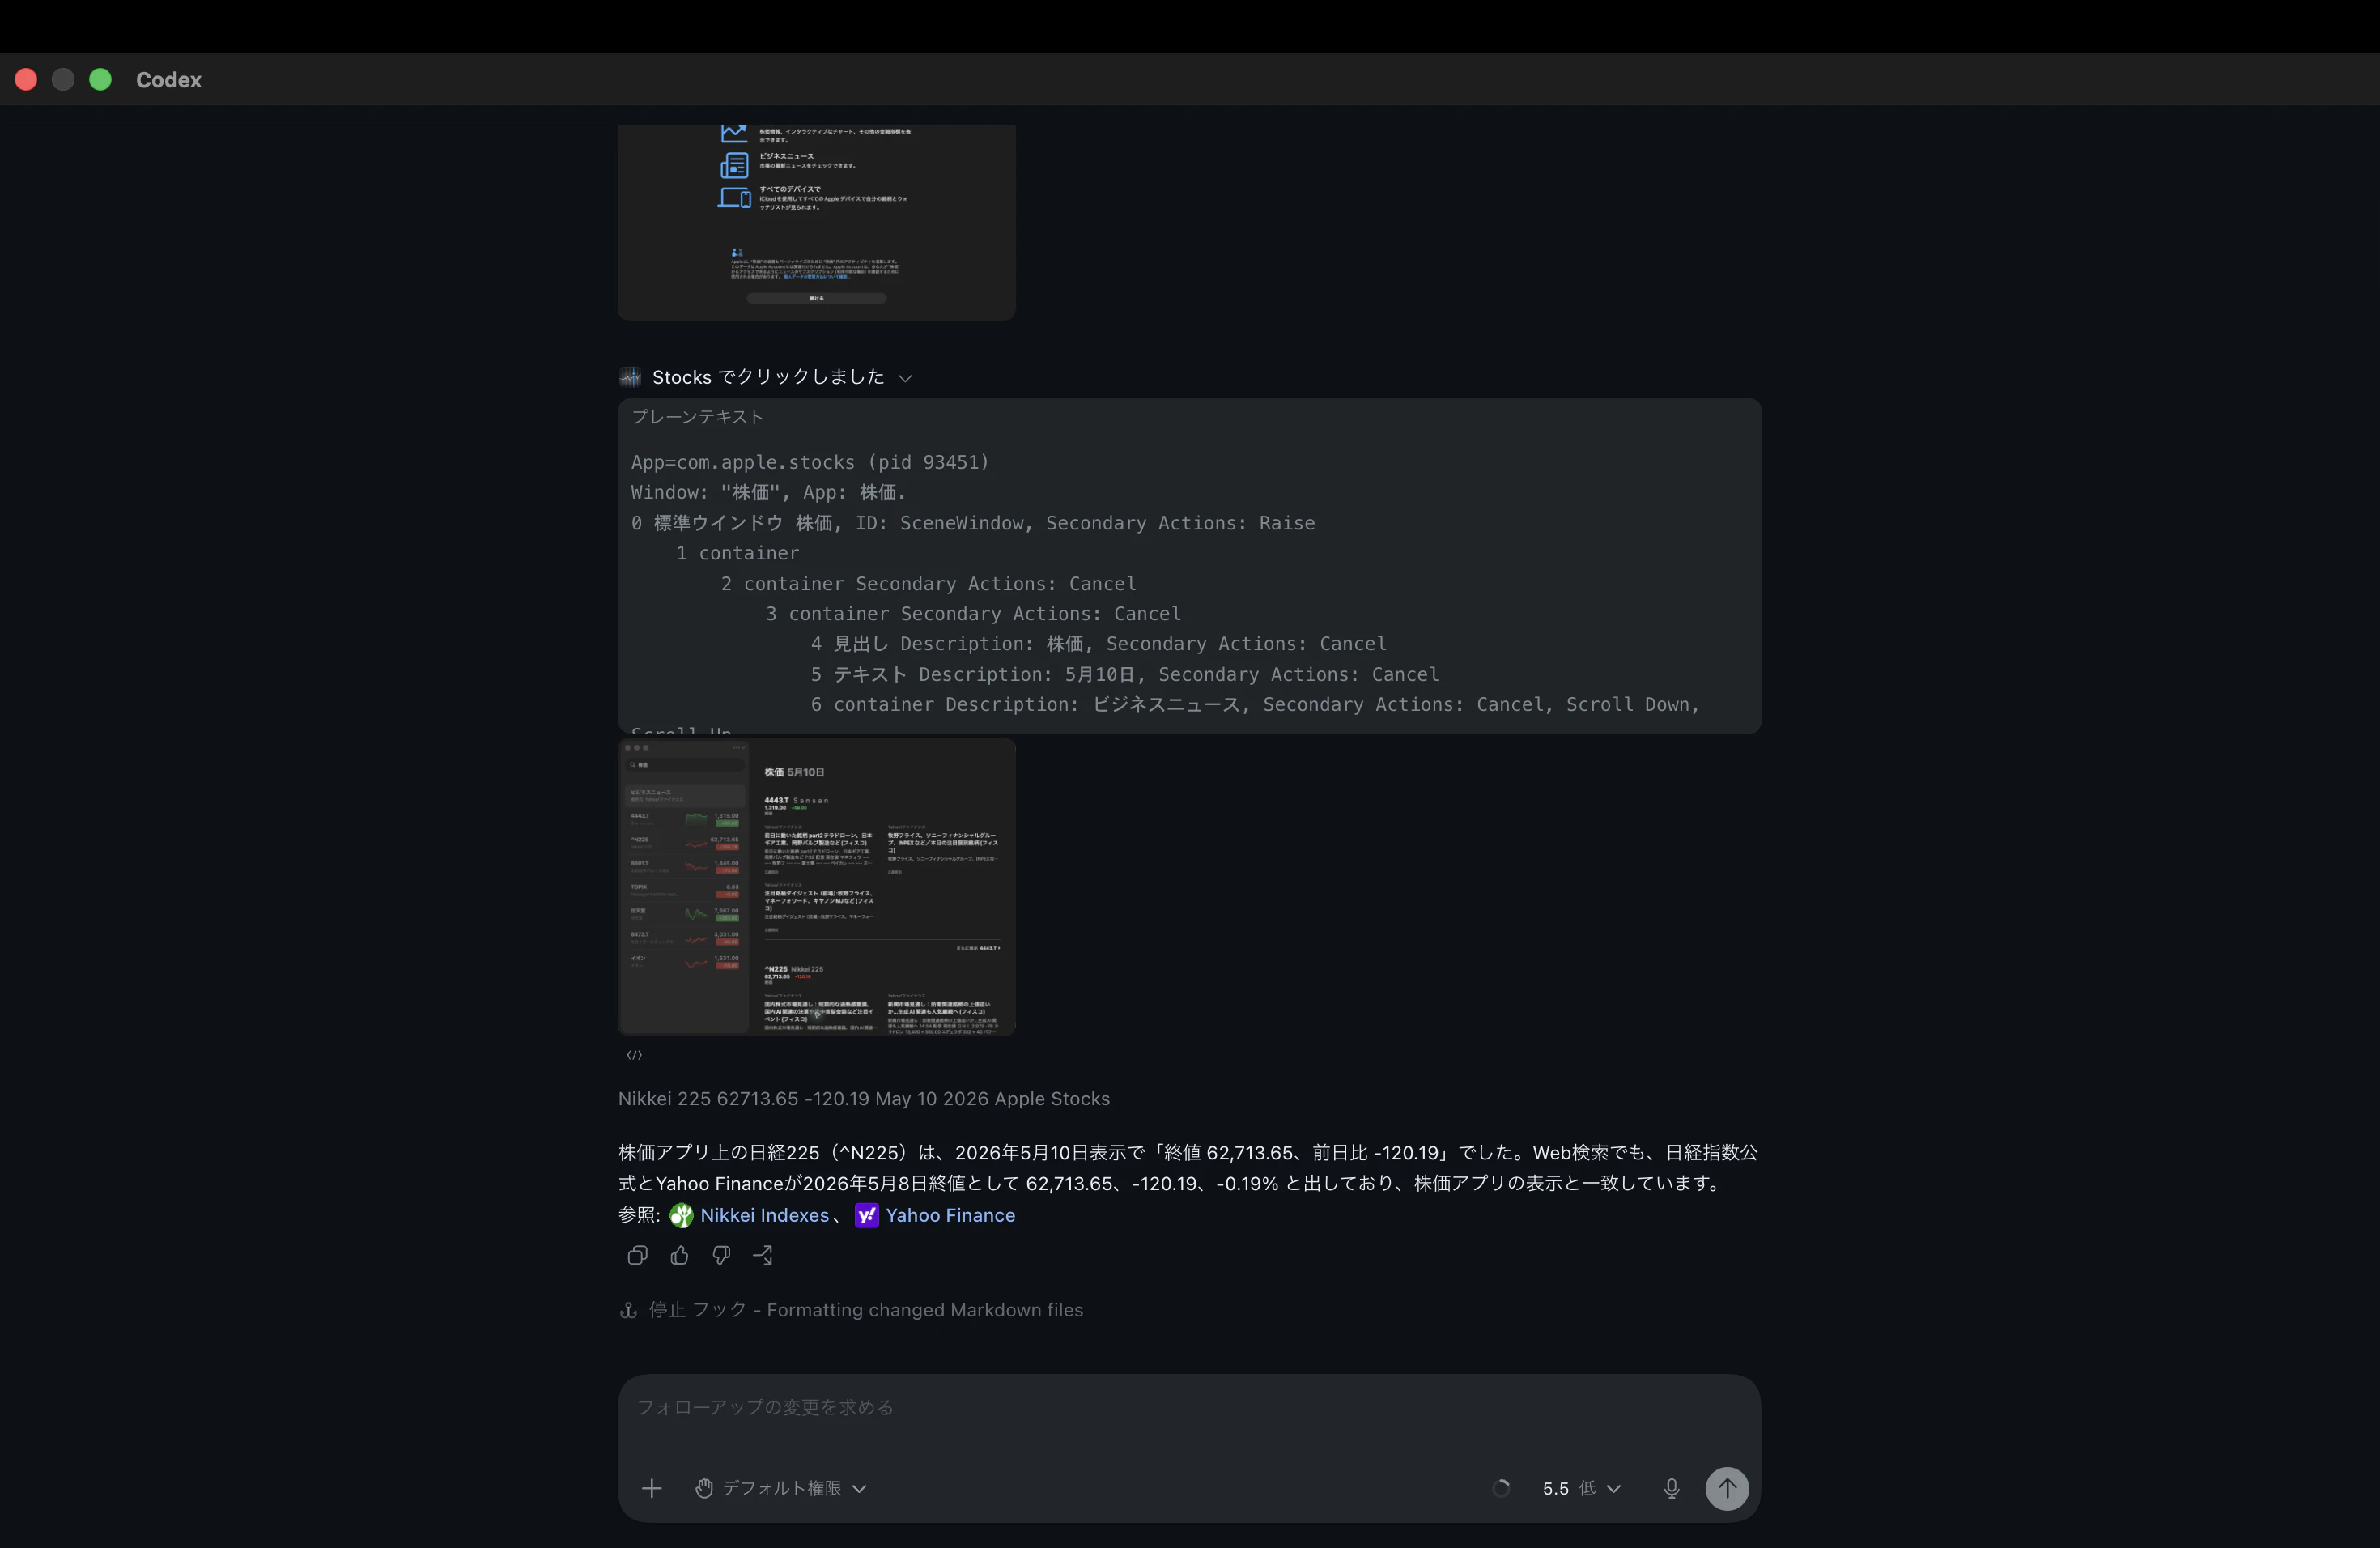This screenshot has width=2380, height=1548.
Task: Click the send arrow button
Action: tap(1727, 1488)
